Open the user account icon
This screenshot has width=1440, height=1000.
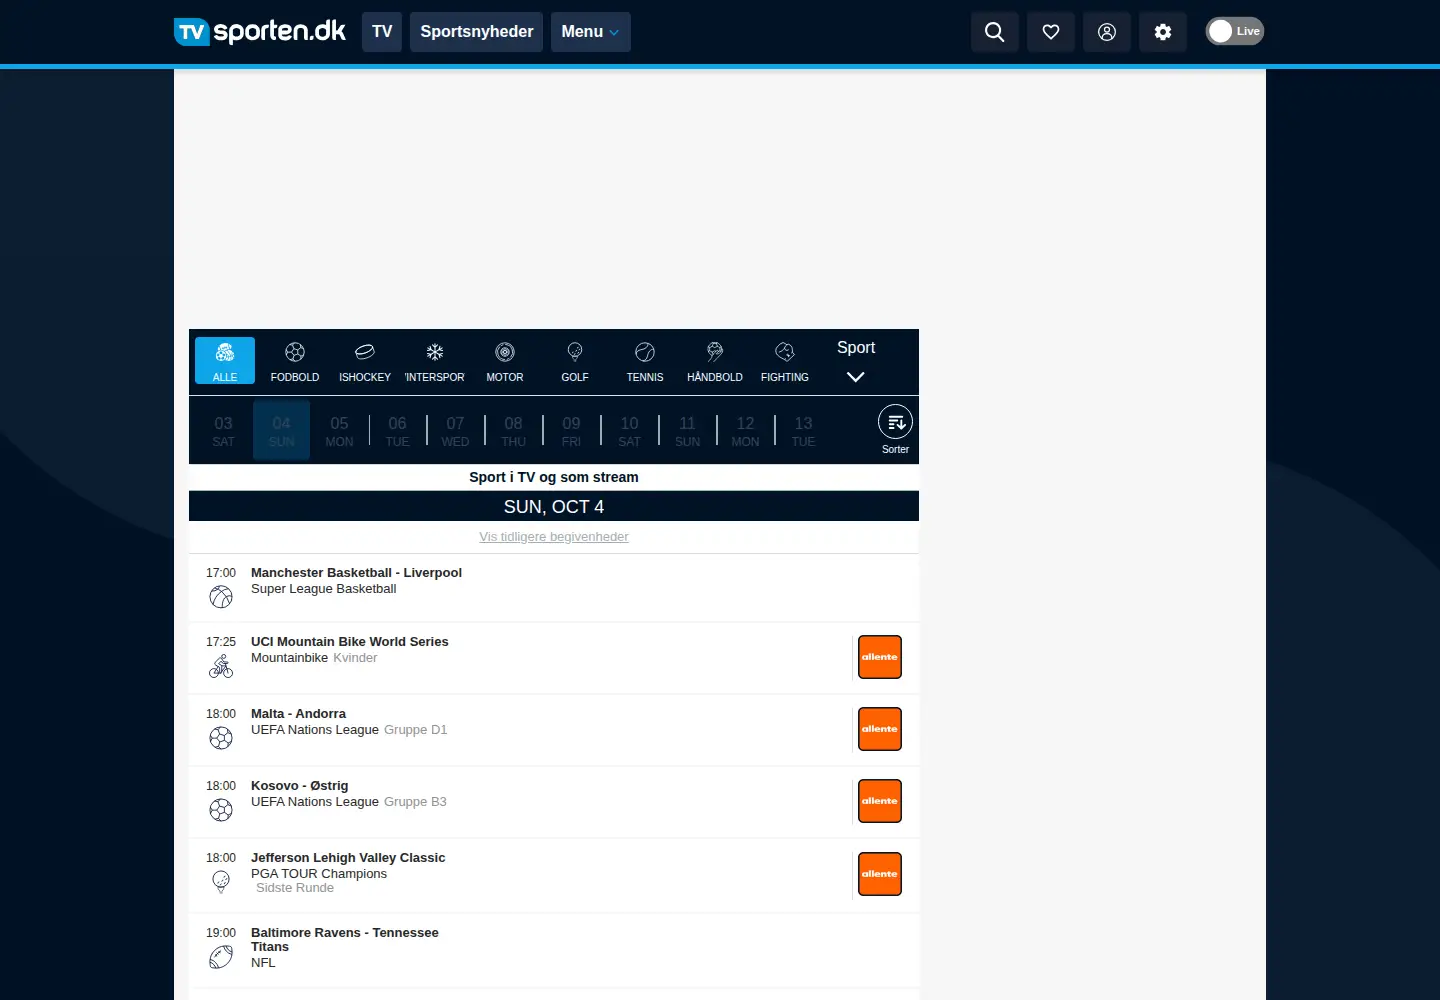point(1107,32)
